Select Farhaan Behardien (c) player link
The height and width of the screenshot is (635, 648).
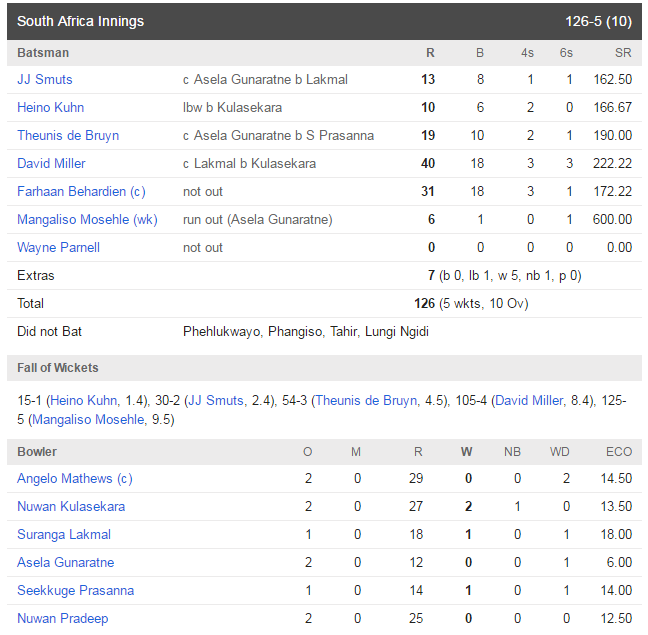coord(81,192)
